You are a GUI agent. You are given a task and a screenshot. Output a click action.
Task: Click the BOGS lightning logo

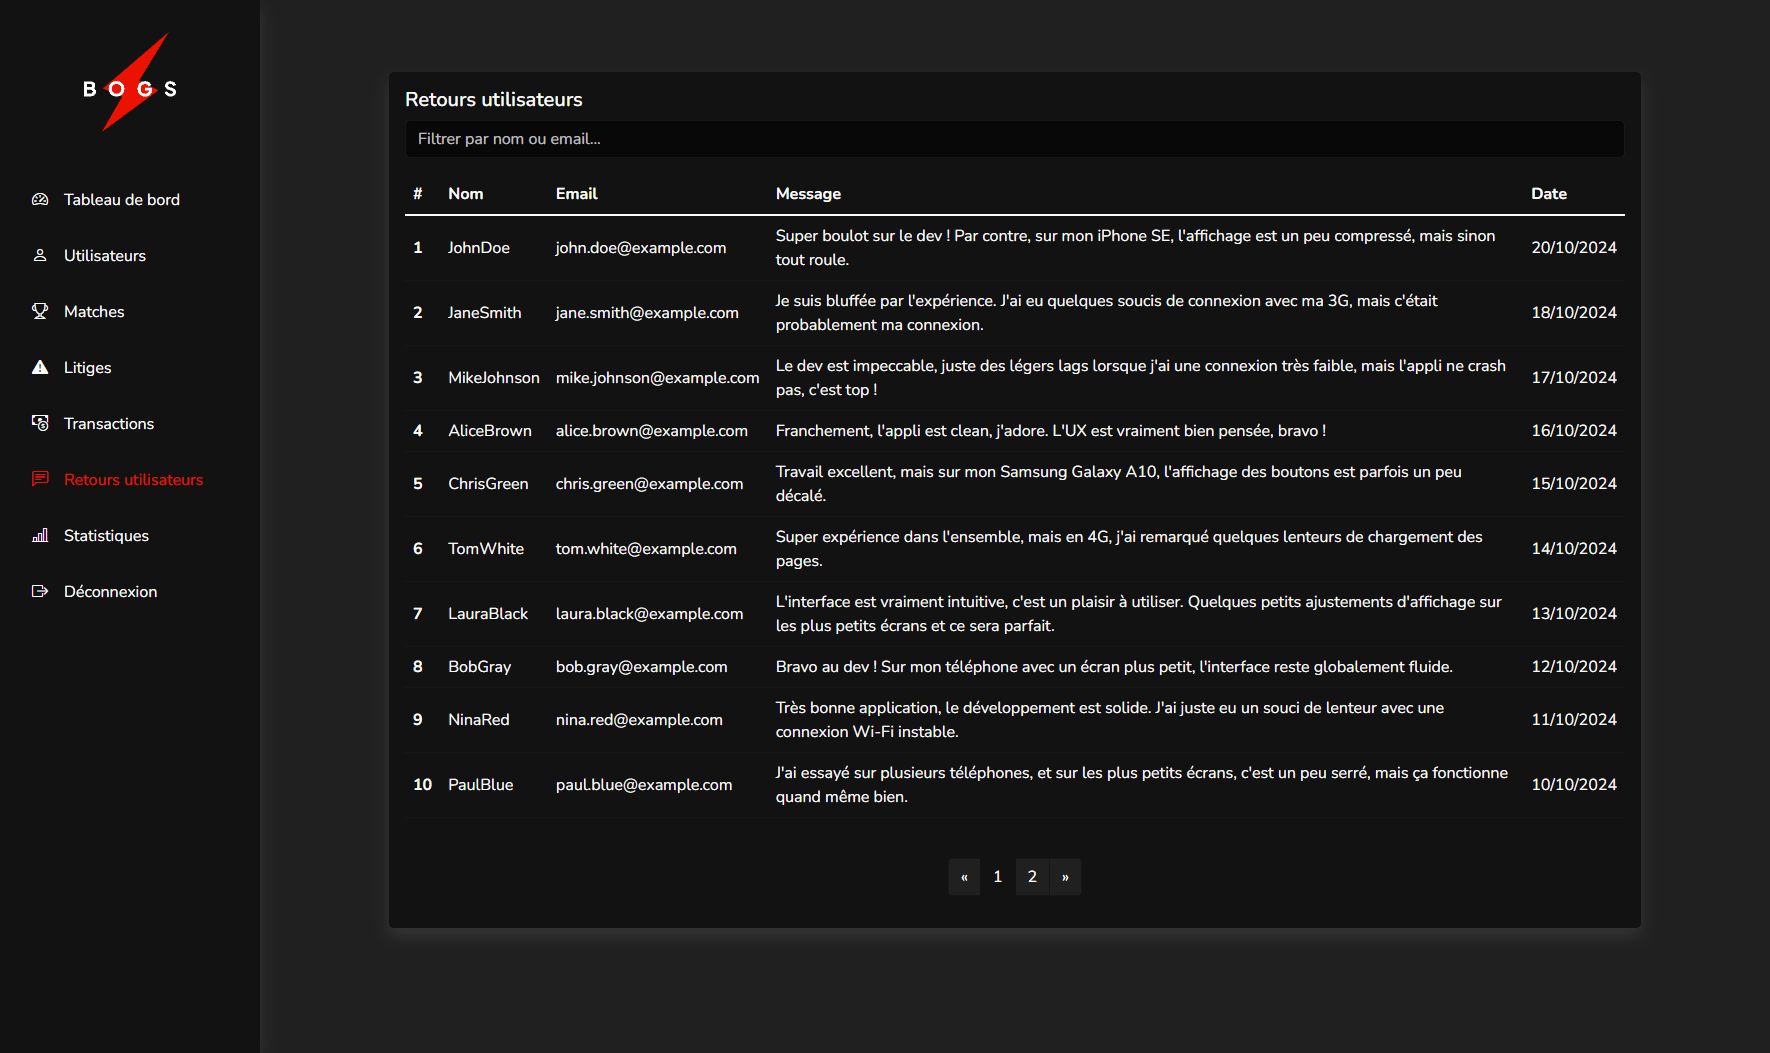[x=130, y=84]
